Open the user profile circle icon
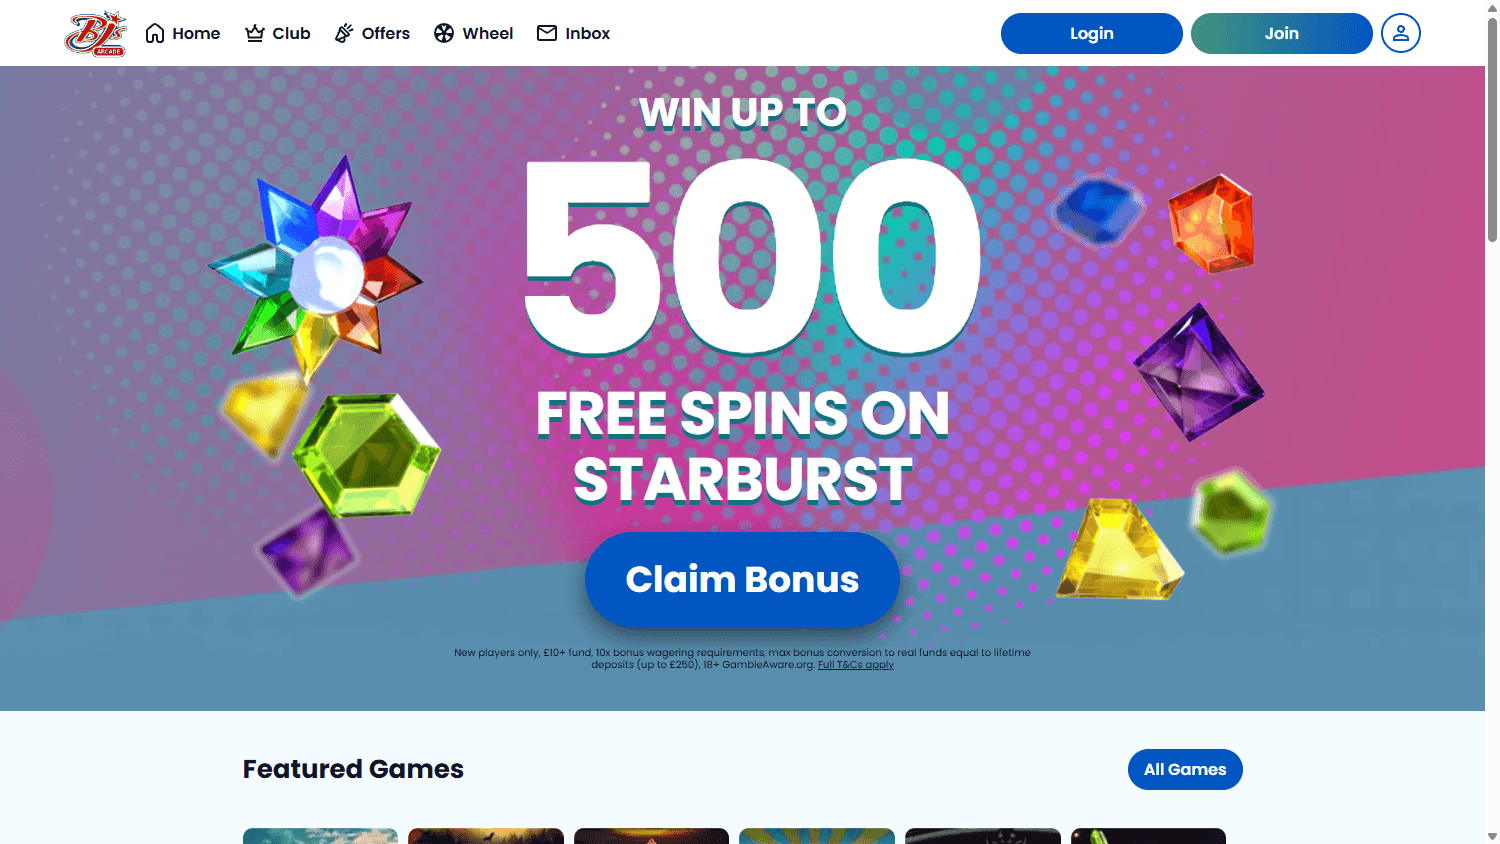 (x=1401, y=33)
